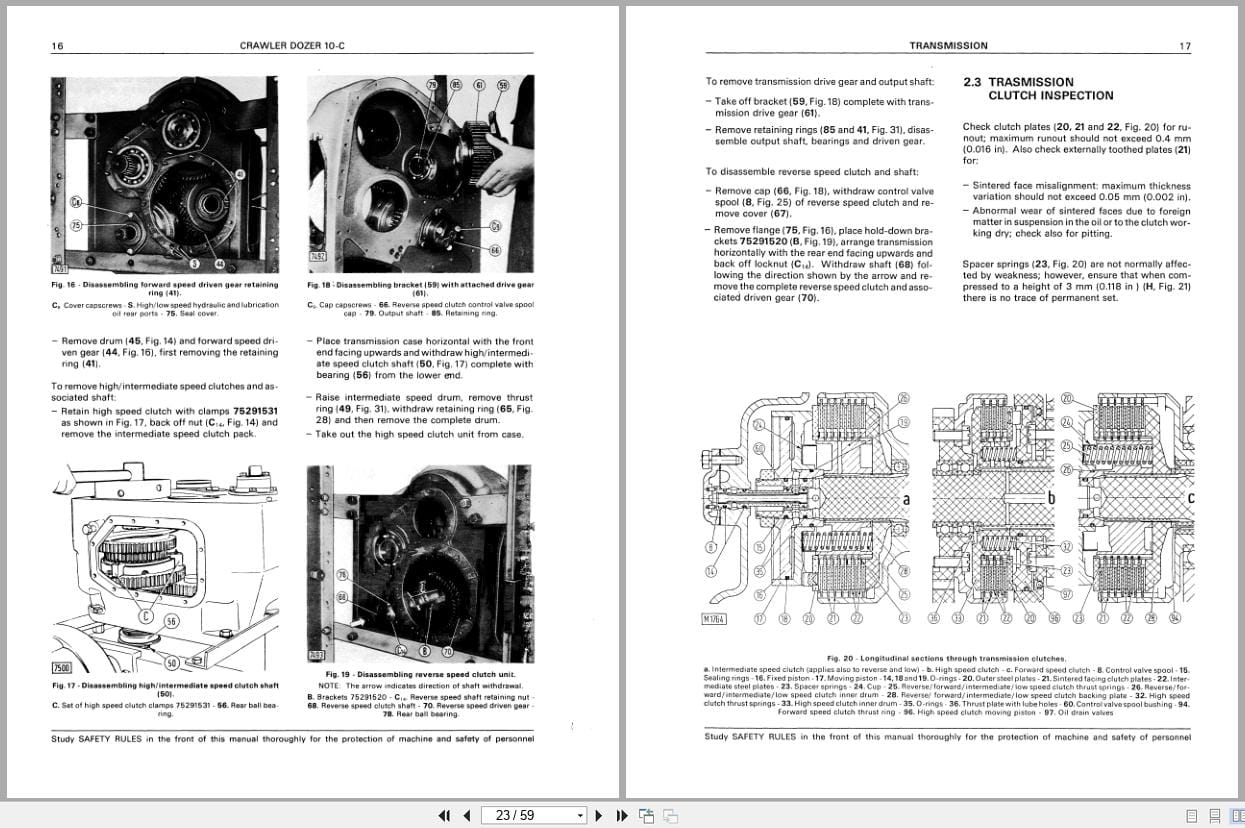Viewport: 1245px width, 828px height.
Task: Open the page number dropdown arrow
Action: tap(580, 816)
